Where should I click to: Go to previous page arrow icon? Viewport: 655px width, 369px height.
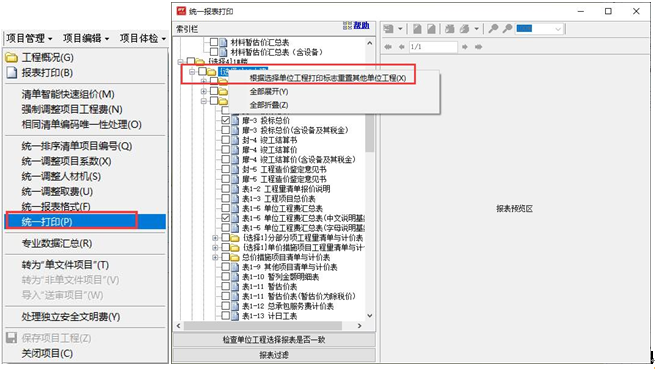[x=401, y=47]
